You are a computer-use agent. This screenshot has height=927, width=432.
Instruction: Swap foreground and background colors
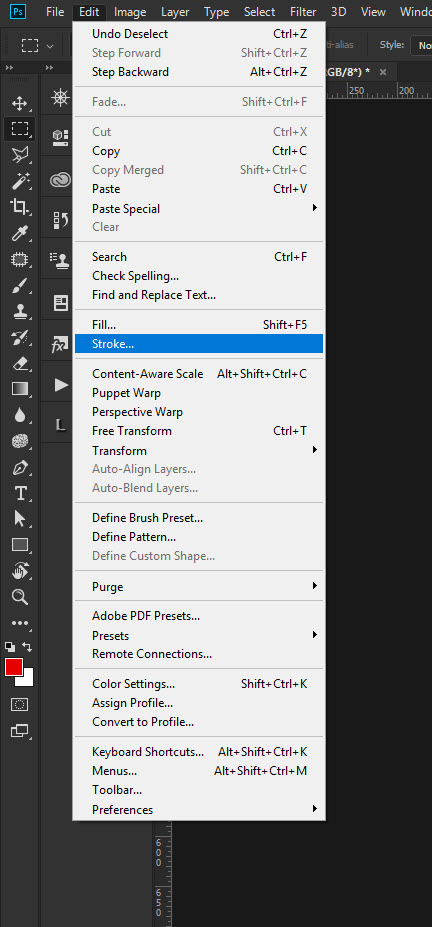click(27, 646)
